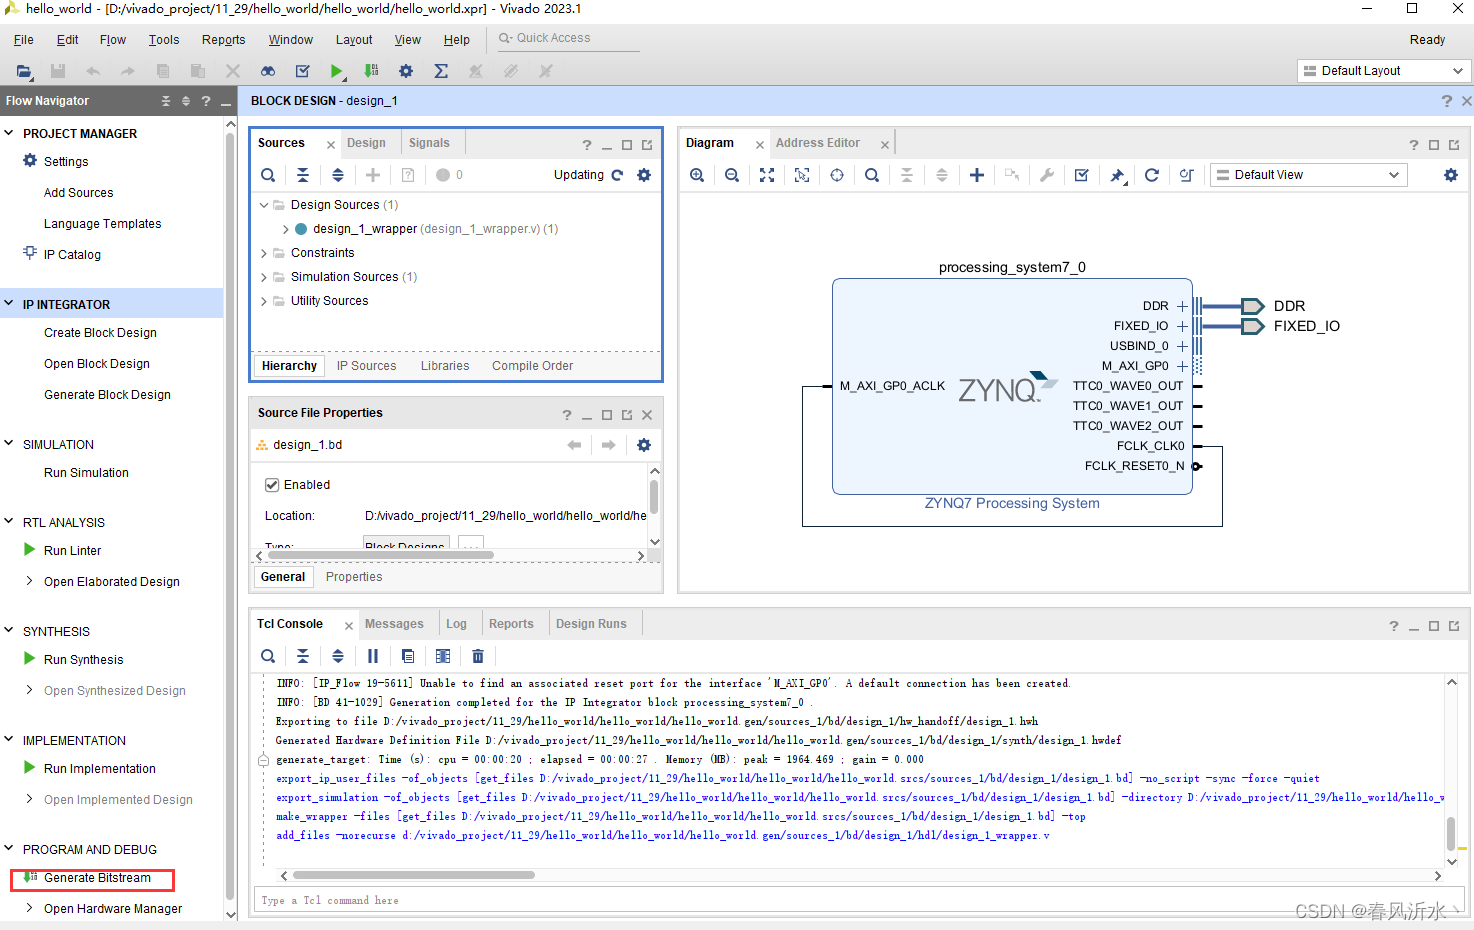Click Quick Access search field
The height and width of the screenshot is (930, 1474).
click(x=568, y=39)
